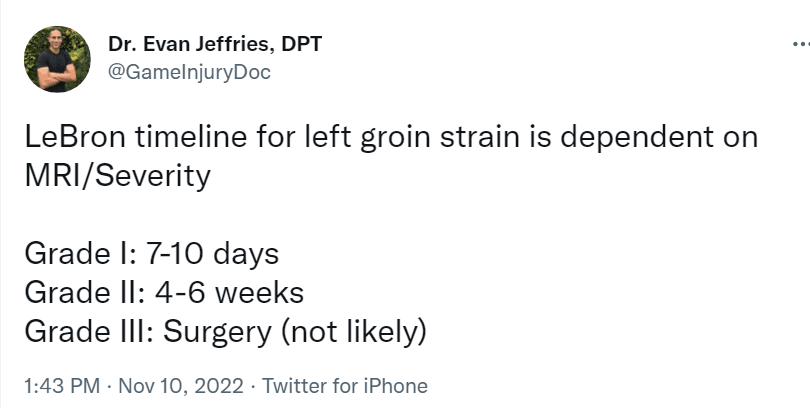Image resolution: width=810 pixels, height=408 pixels.
Task: Click the DPT suffix in display name
Action: [x=302, y=44]
